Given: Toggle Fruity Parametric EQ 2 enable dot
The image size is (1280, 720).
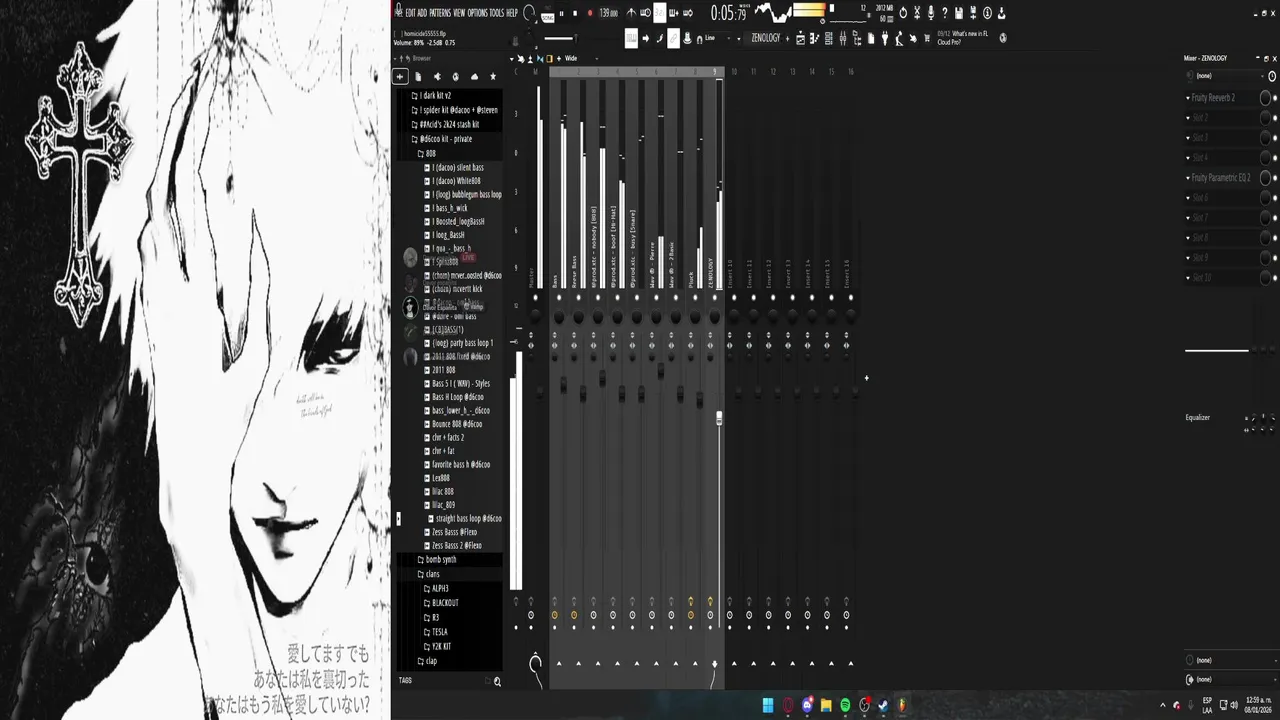Looking at the screenshot, I should (1274, 178).
